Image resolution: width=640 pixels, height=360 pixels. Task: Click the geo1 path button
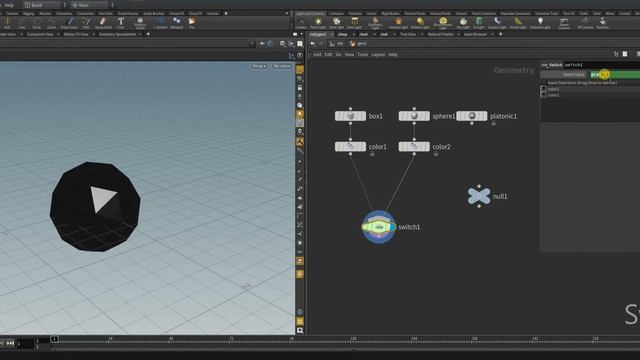(x=358, y=44)
